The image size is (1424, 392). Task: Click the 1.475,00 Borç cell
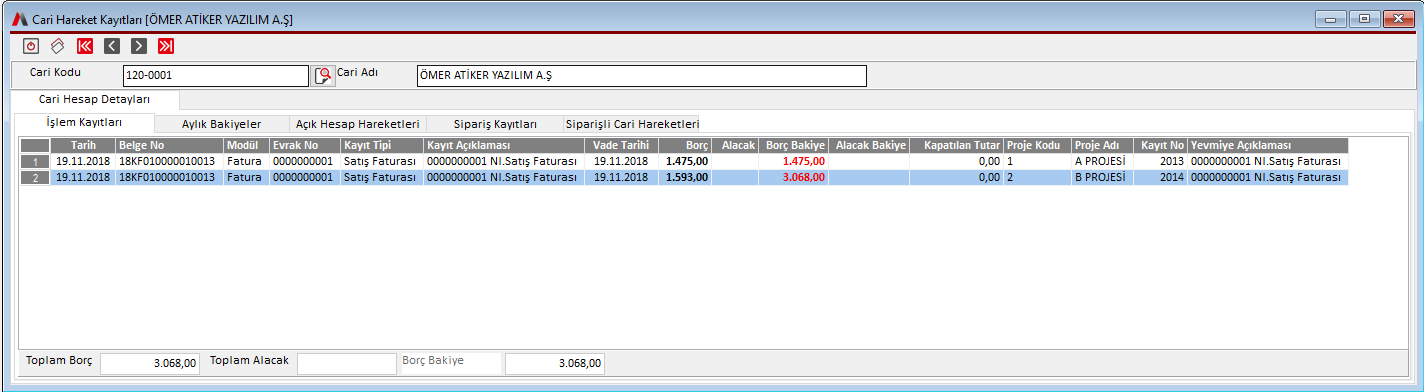(685, 161)
